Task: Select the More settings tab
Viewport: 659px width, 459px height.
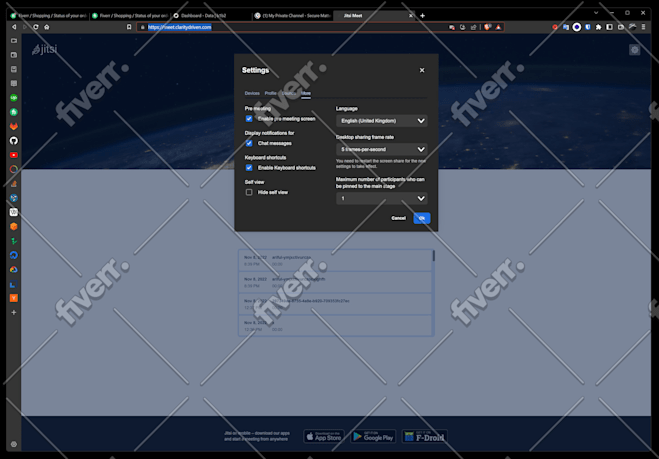Action: [x=306, y=93]
